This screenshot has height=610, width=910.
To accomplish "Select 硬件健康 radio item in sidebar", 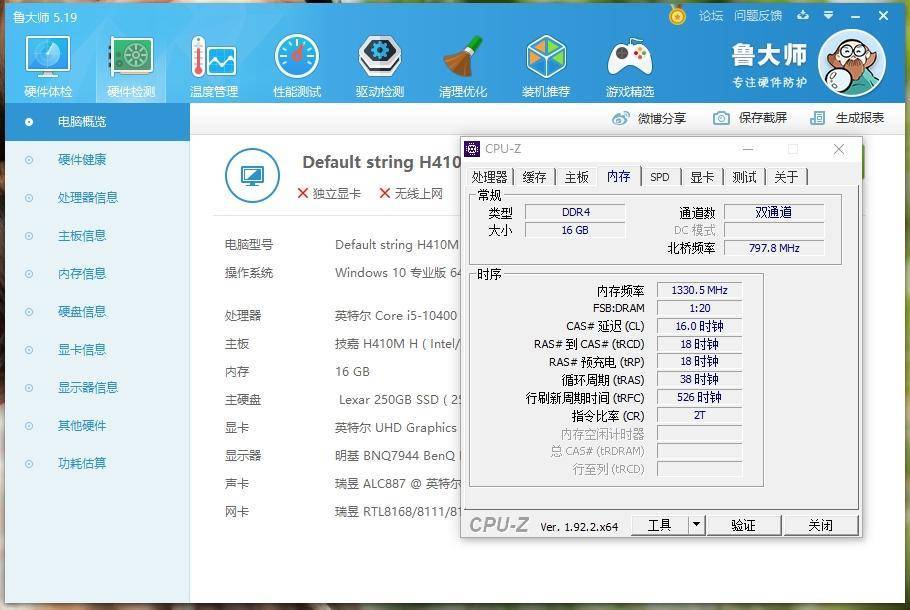I will point(29,160).
